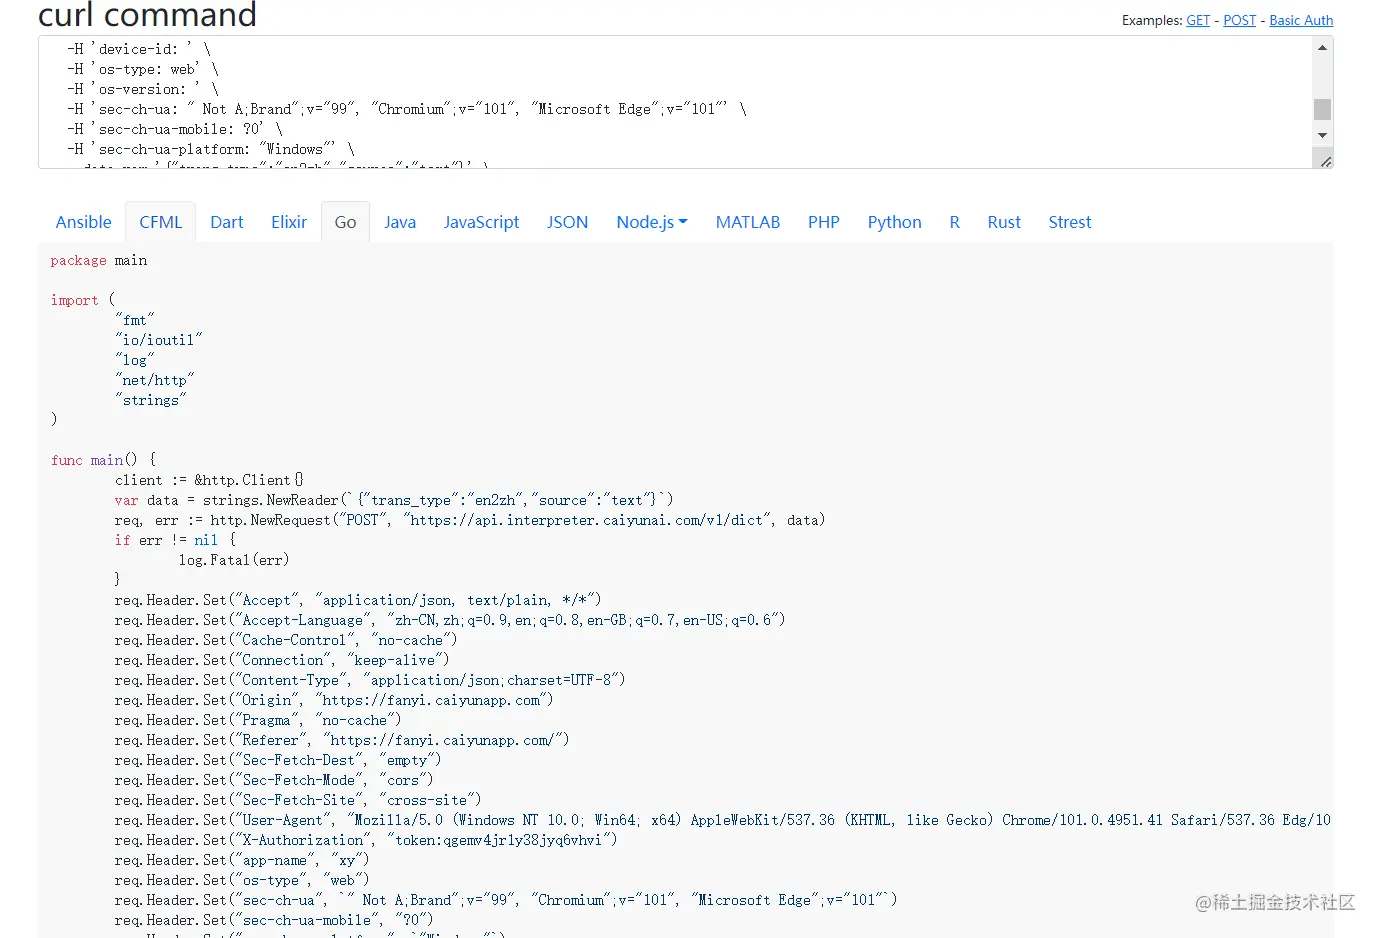1381x938 pixels.
Task: Click the 'client := &http.Client{}' line
Action: coord(209,480)
